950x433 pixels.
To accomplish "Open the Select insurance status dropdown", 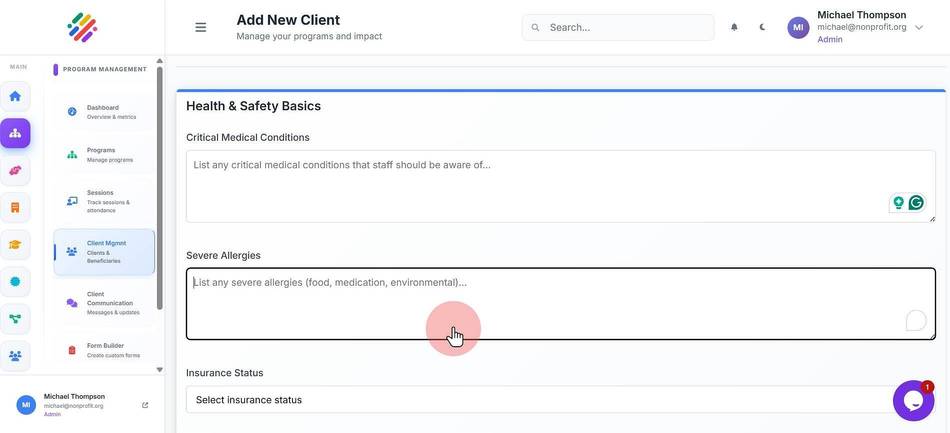I will click(x=560, y=400).
